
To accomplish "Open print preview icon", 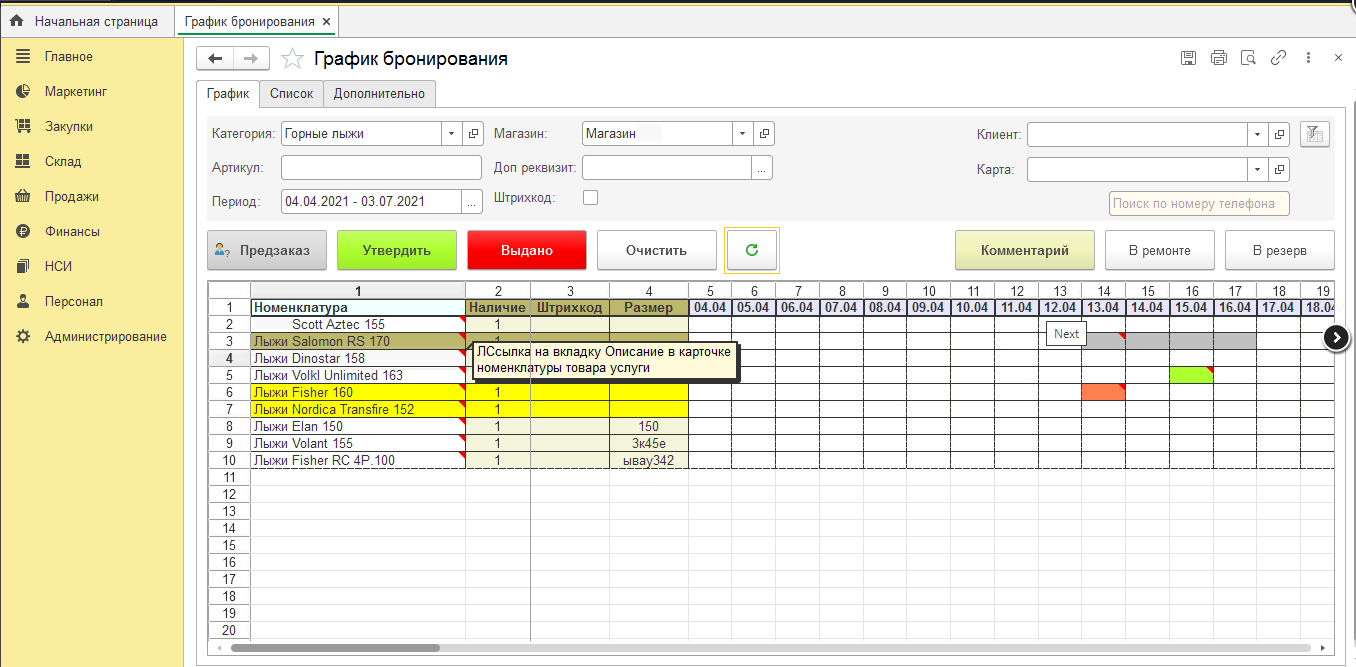I will pyautogui.click(x=1248, y=58).
